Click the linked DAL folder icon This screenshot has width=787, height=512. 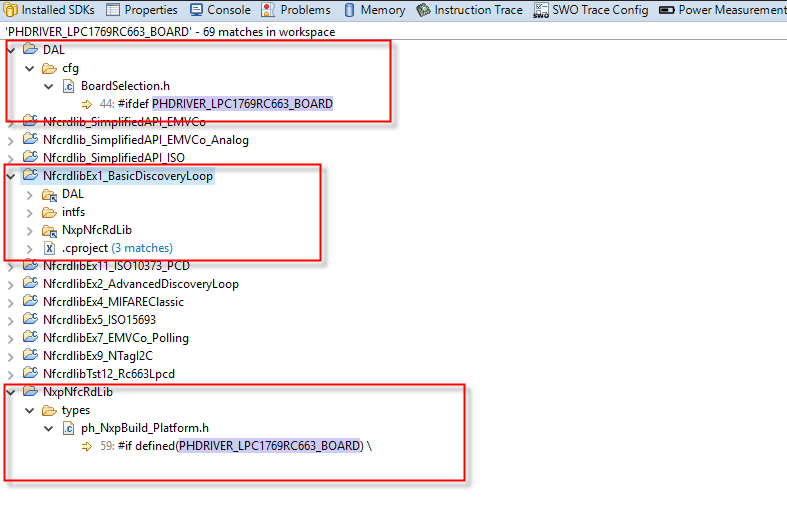tap(49, 195)
